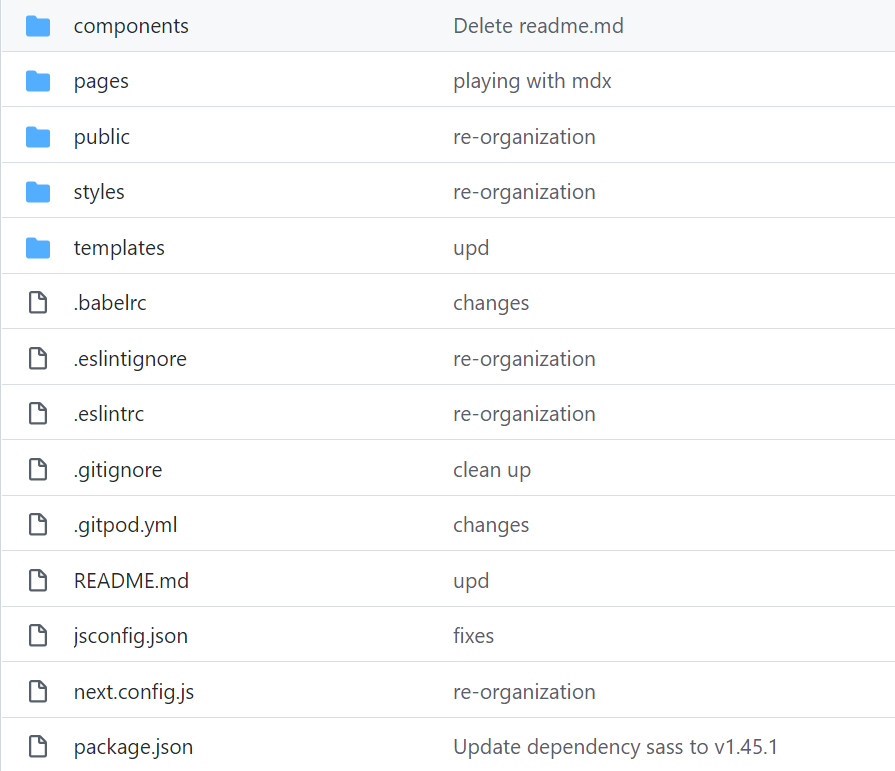View the "Update dependency sass to v1.45.1" commit
Image resolution: width=895 pixels, height=771 pixels.
point(615,747)
